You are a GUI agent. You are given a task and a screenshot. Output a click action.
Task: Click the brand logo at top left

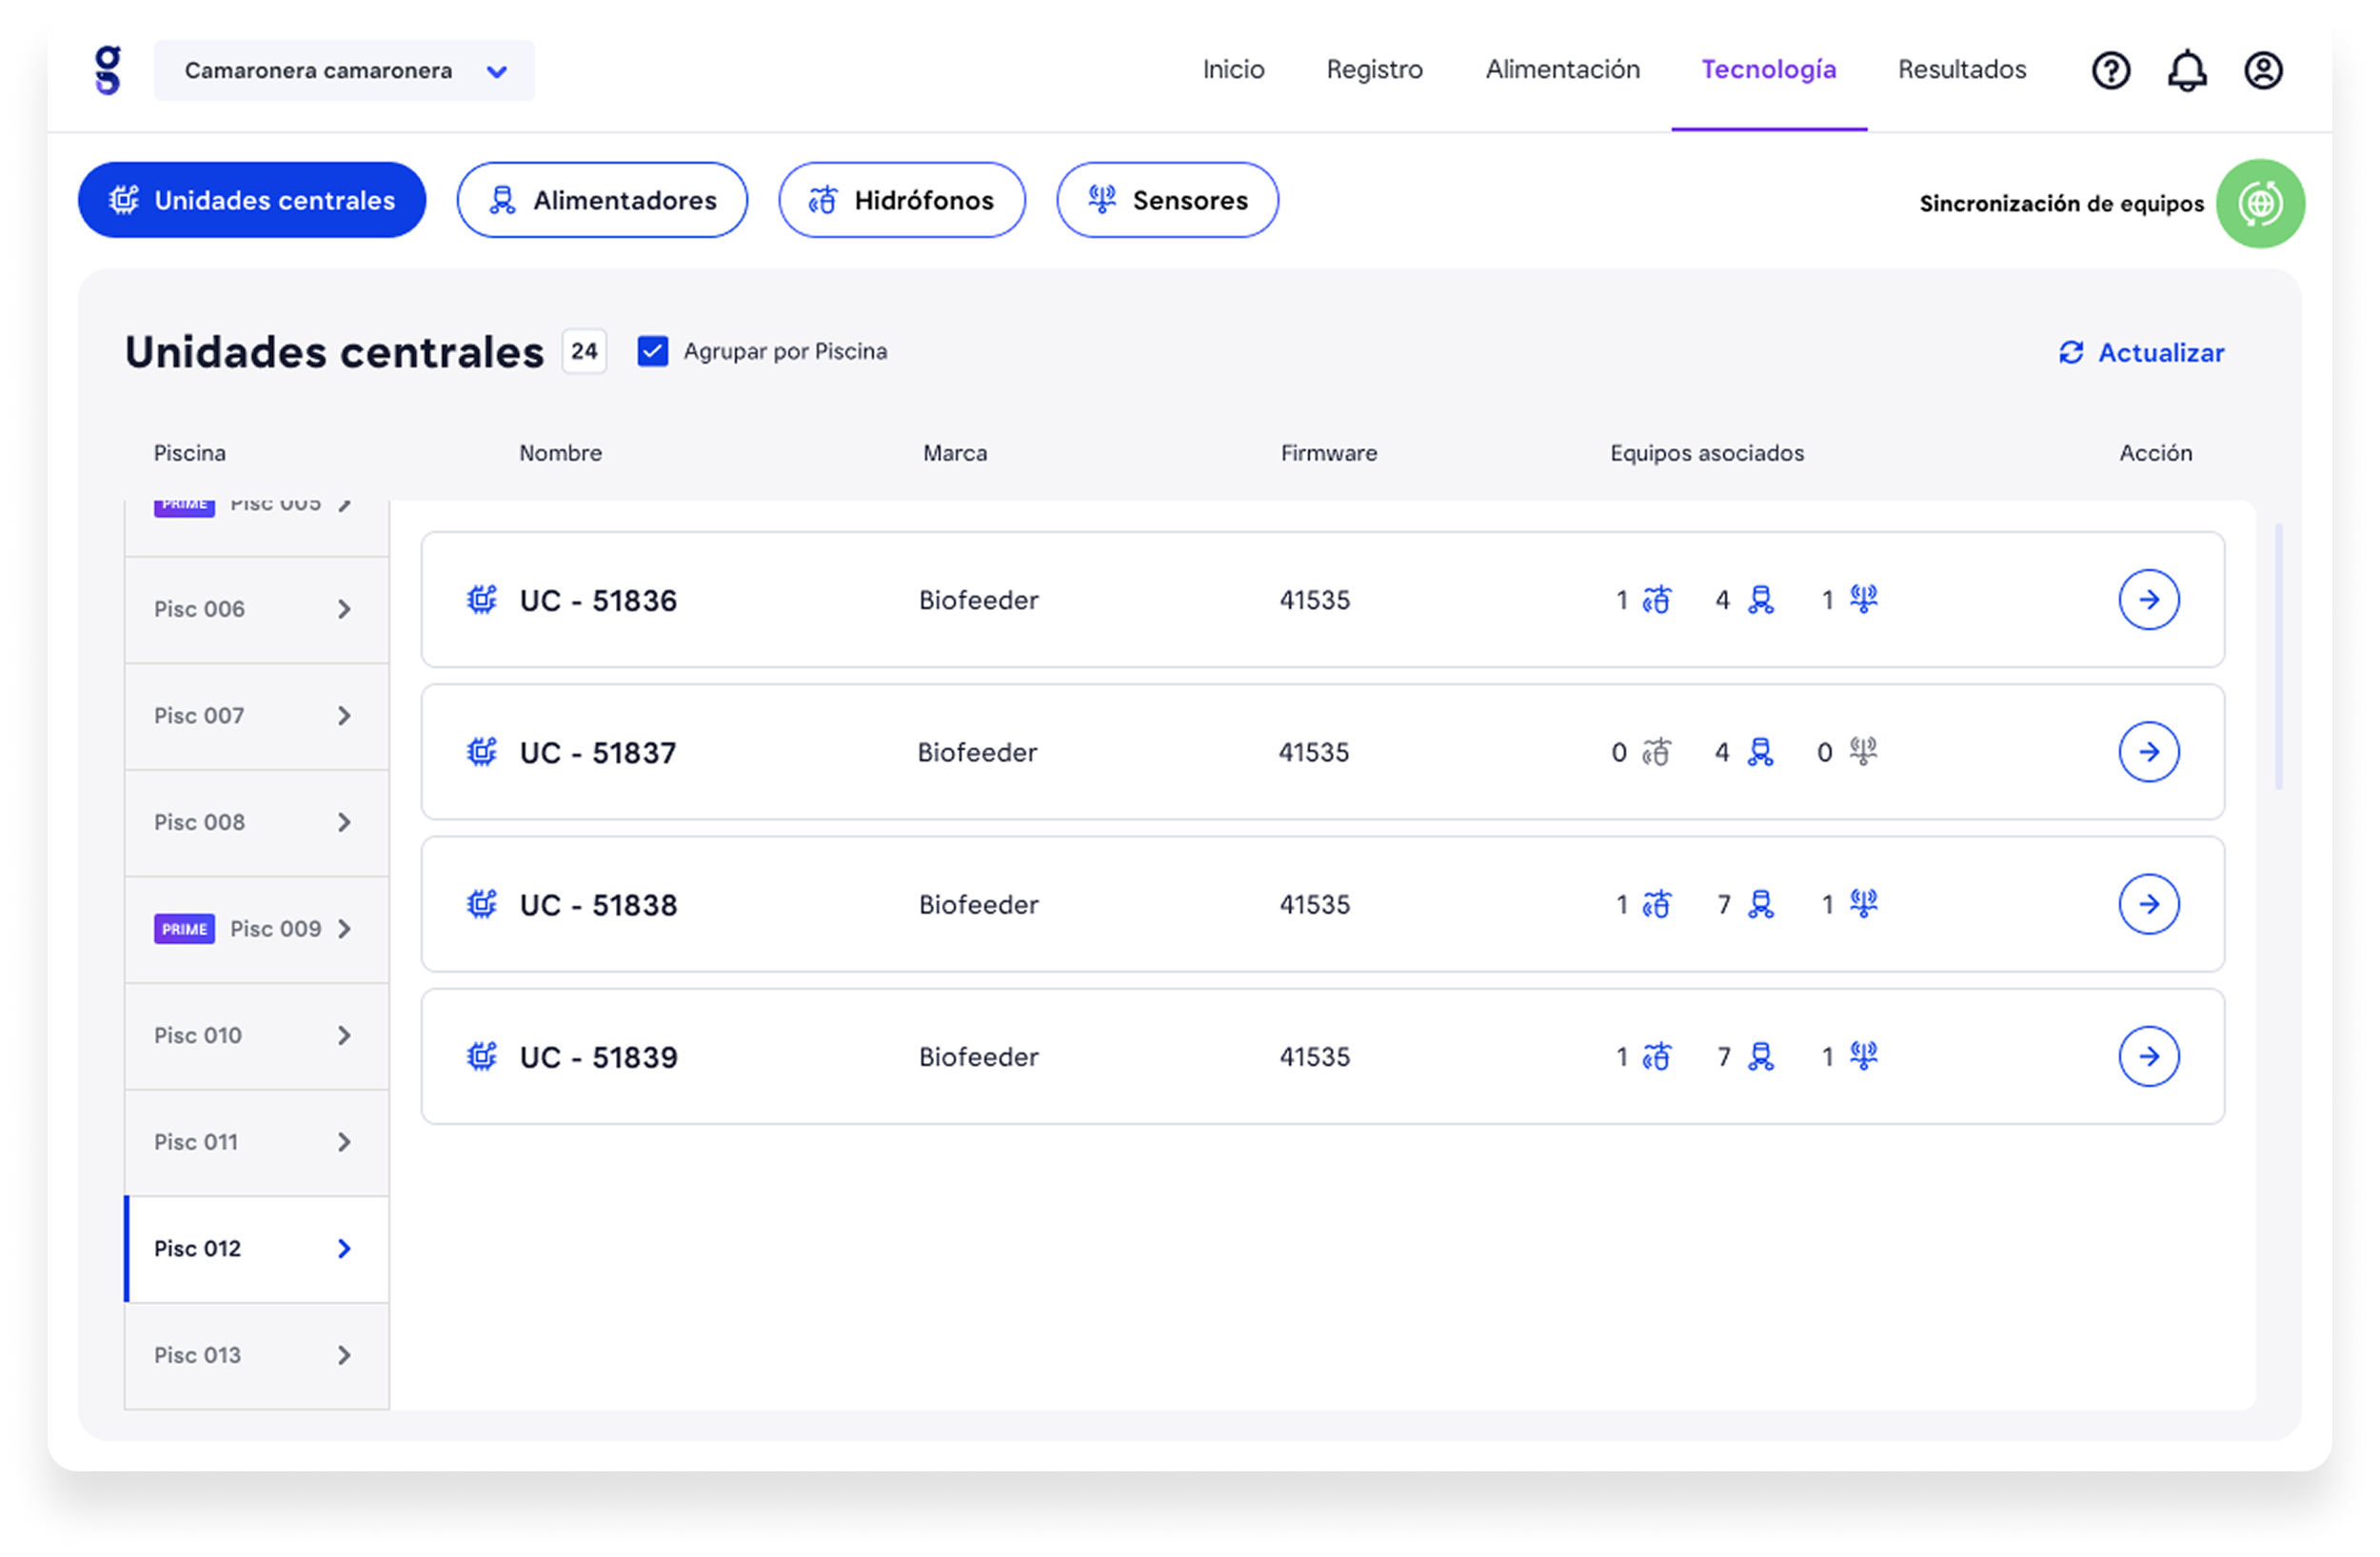tap(107, 71)
